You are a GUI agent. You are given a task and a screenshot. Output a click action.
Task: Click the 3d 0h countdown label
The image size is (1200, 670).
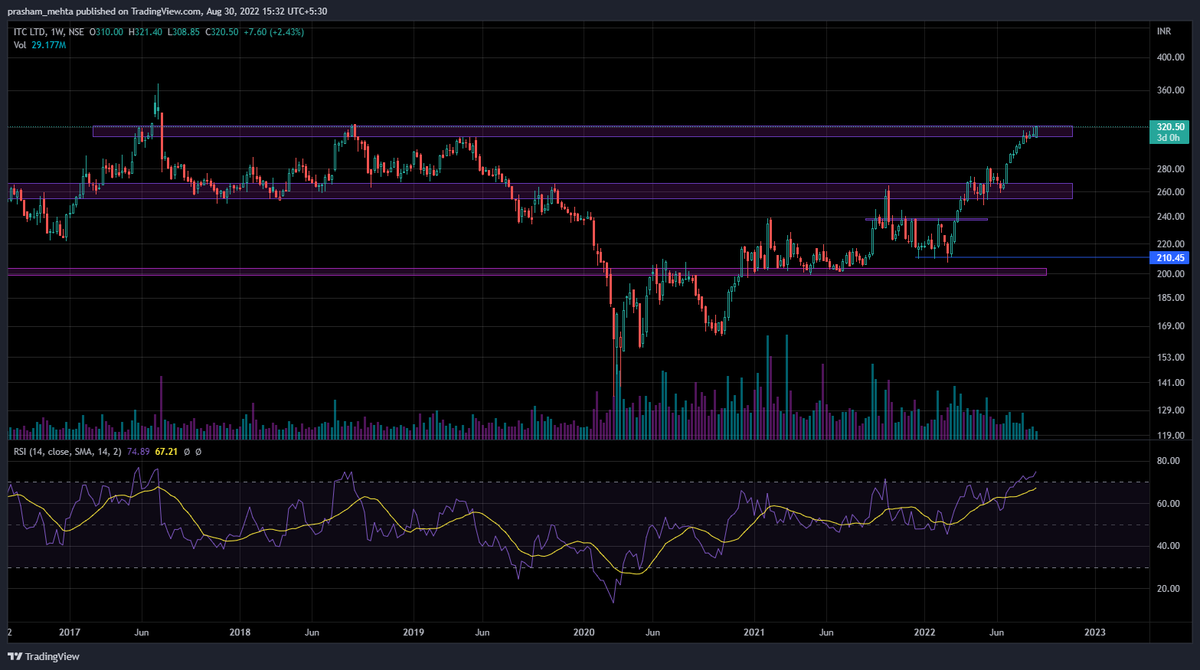[x=1170, y=138]
